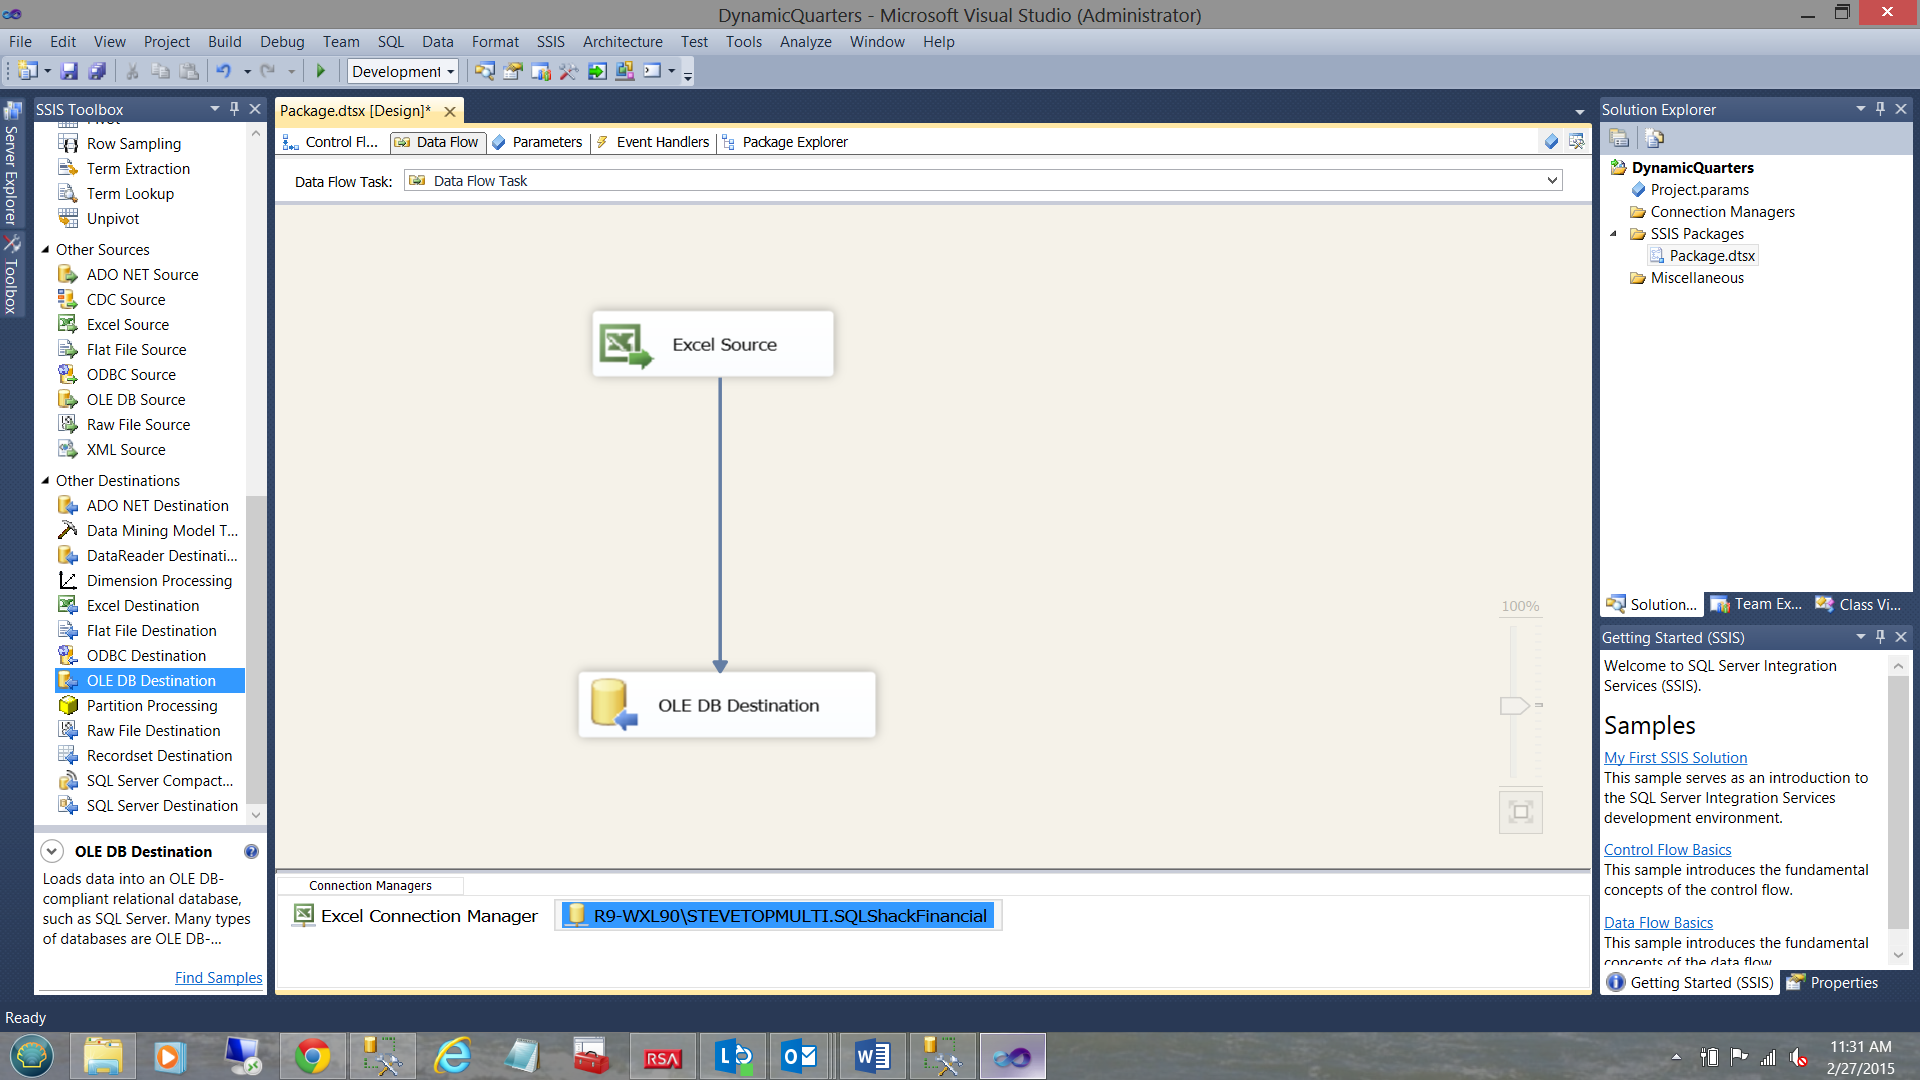Click Flat File Source in the toolbox
The height and width of the screenshot is (1080, 1920).
tap(136, 350)
